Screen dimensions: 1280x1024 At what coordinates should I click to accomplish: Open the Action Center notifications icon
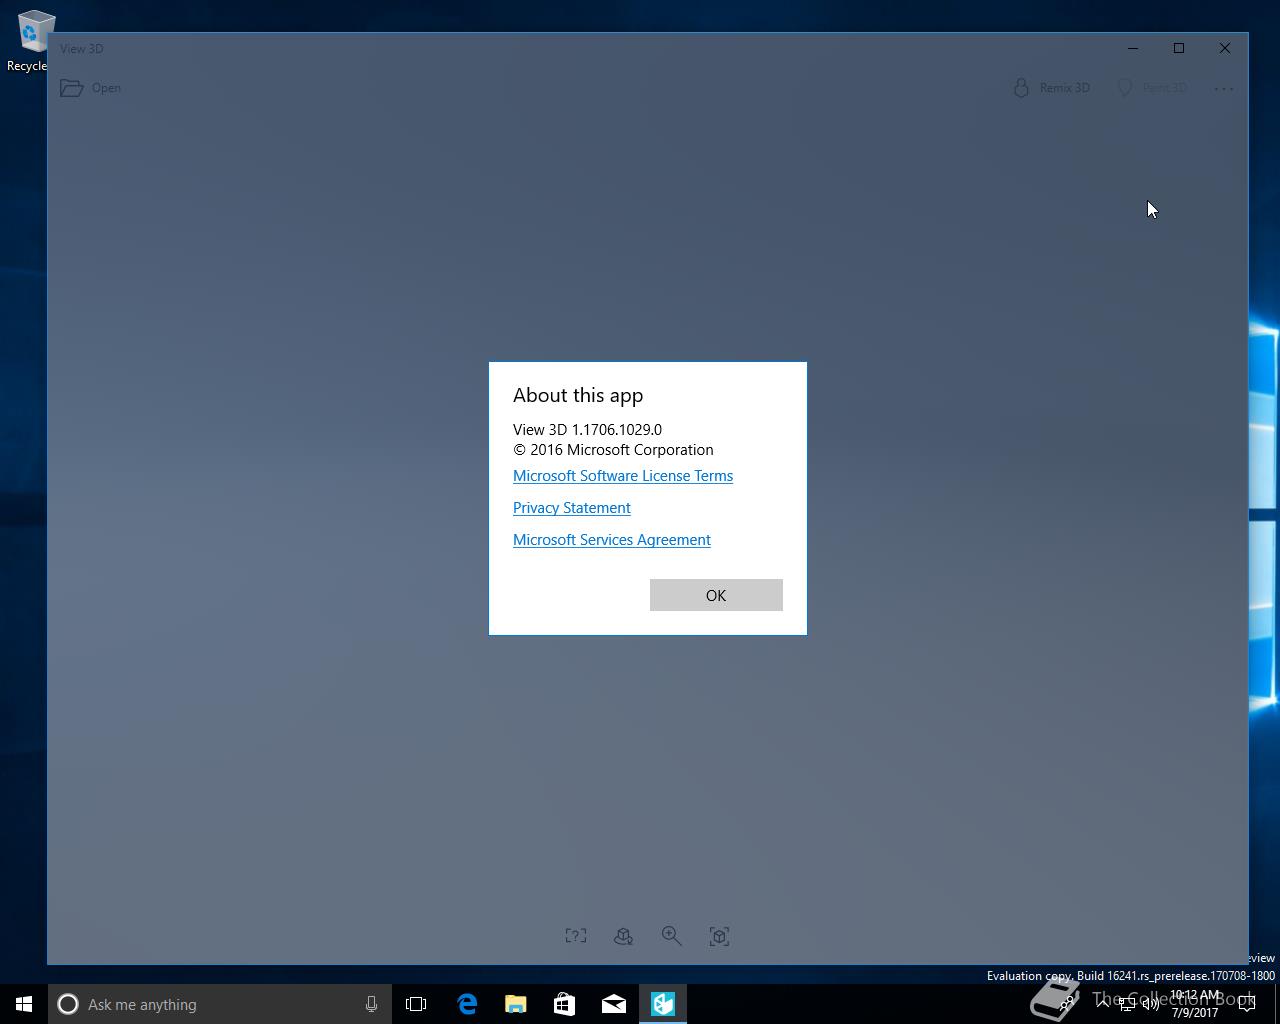coord(1246,1004)
